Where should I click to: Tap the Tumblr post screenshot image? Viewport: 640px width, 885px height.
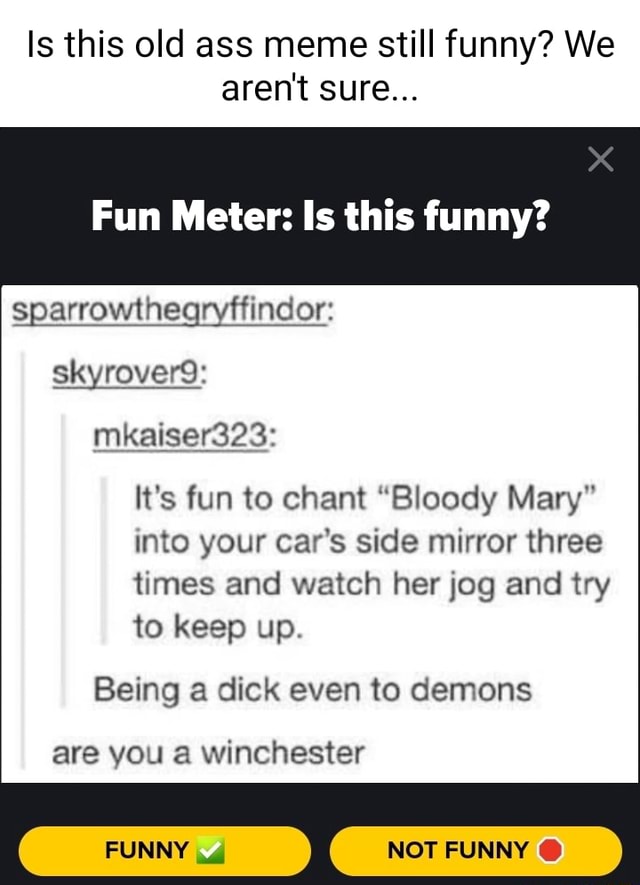pos(320,533)
